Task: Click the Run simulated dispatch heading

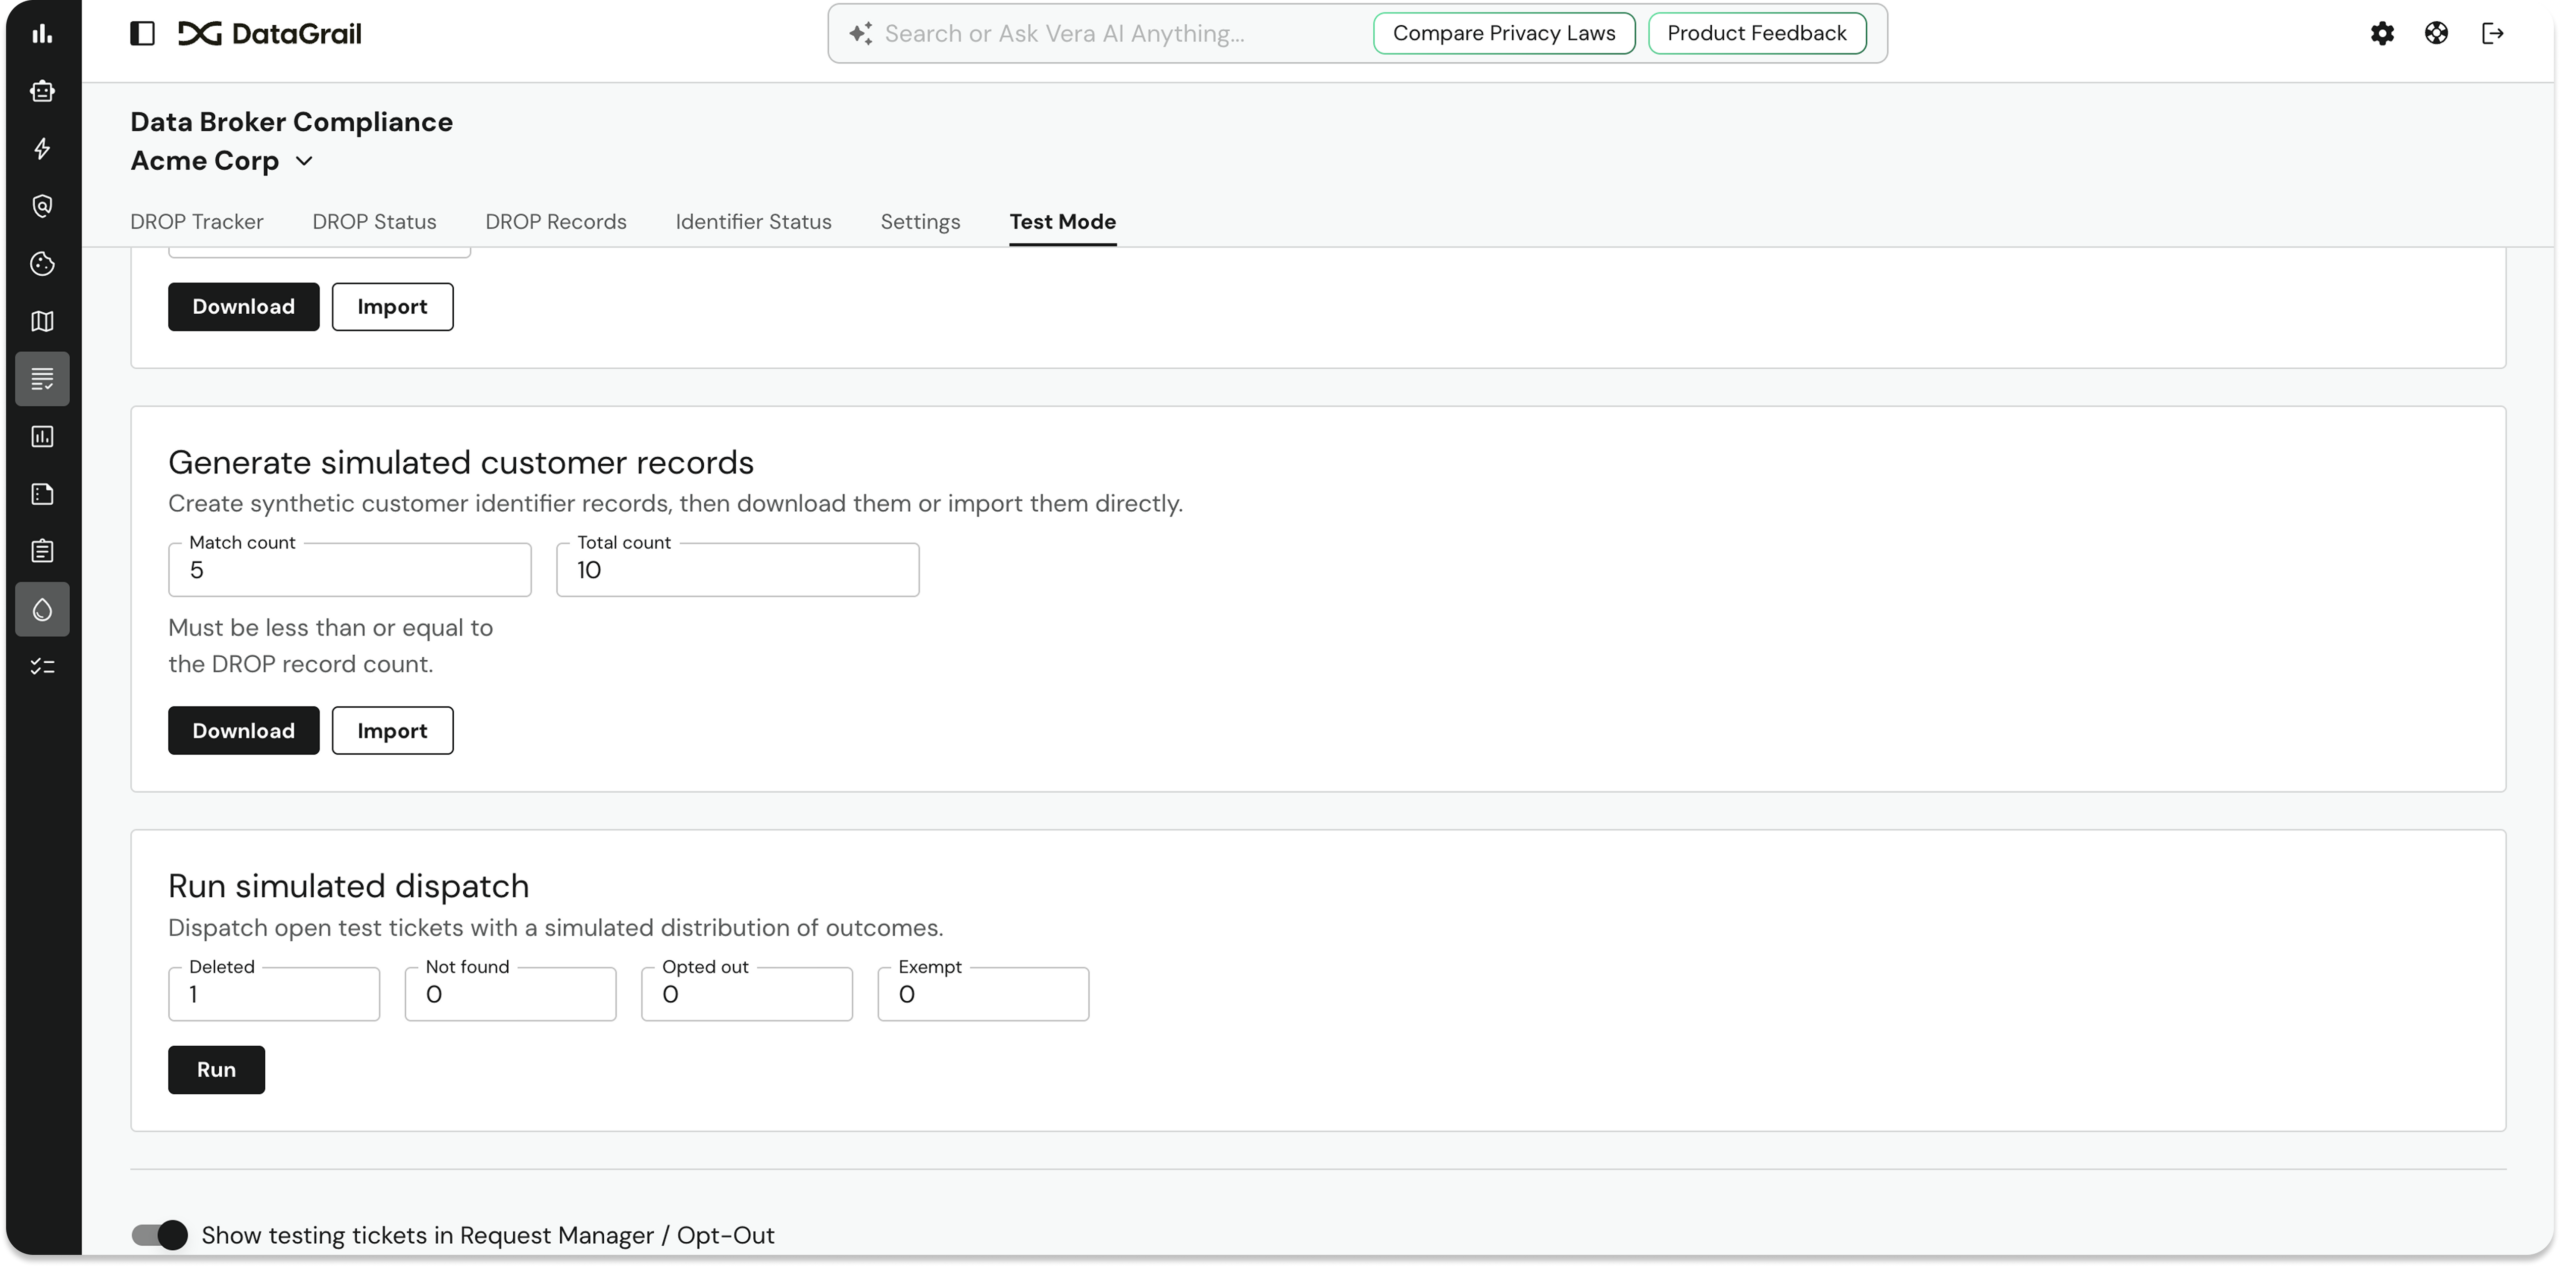Action: tap(348, 887)
